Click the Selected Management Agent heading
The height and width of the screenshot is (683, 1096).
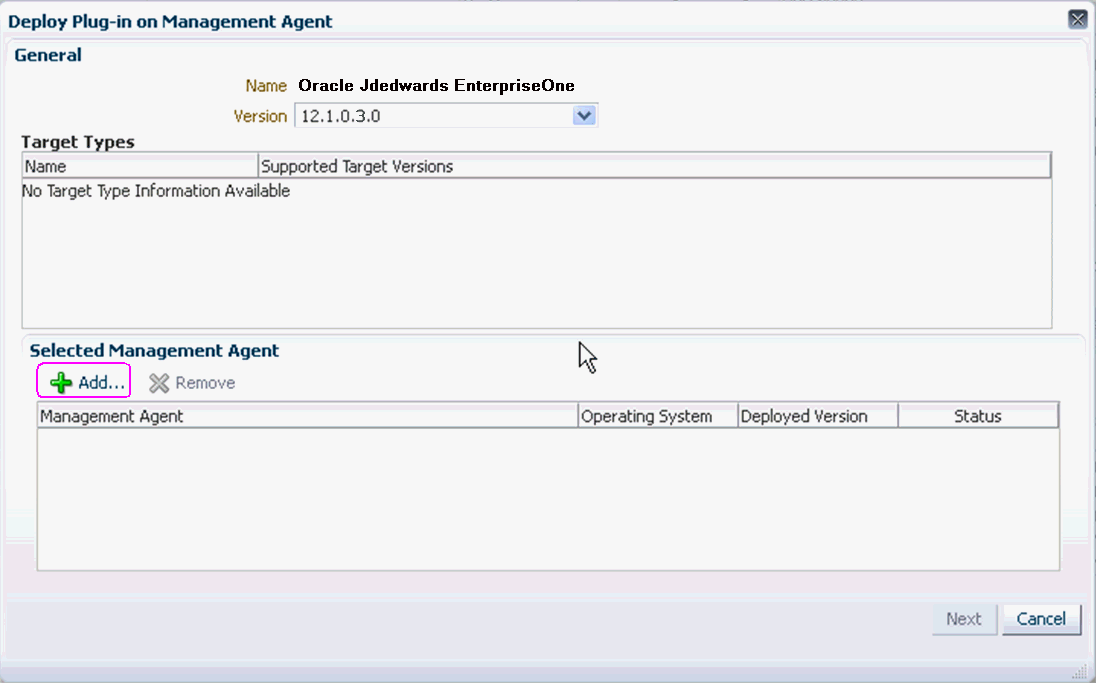pos(154,350)
